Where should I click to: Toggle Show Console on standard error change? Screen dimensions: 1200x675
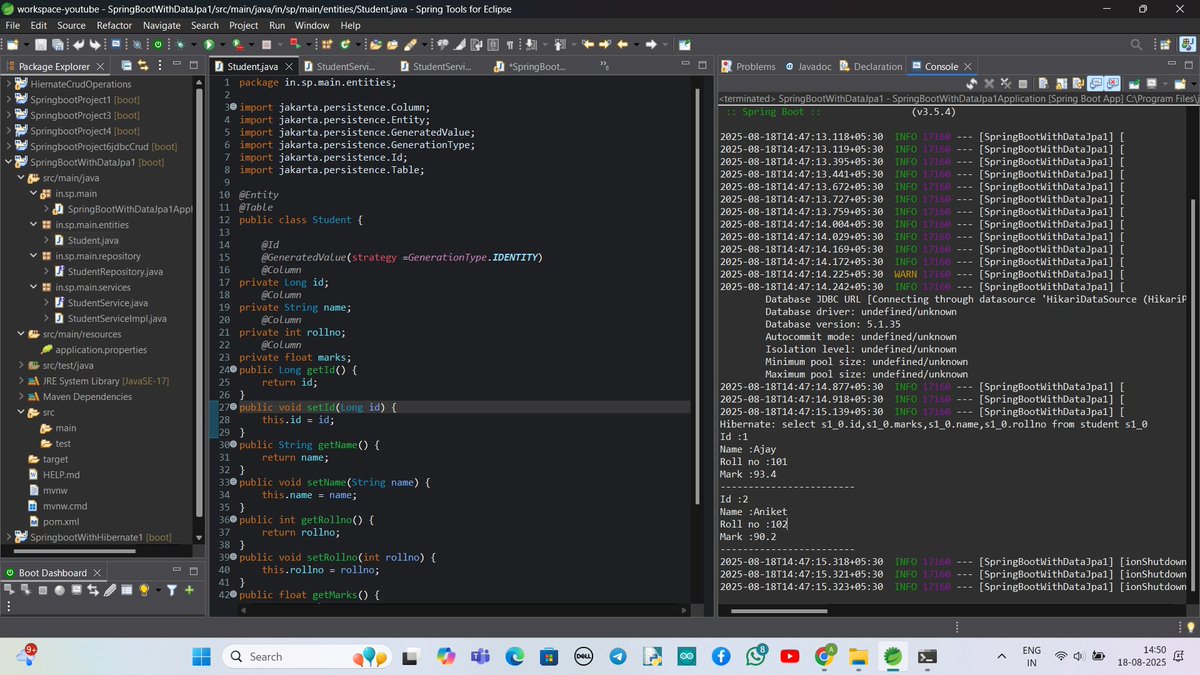point(1113,84)
